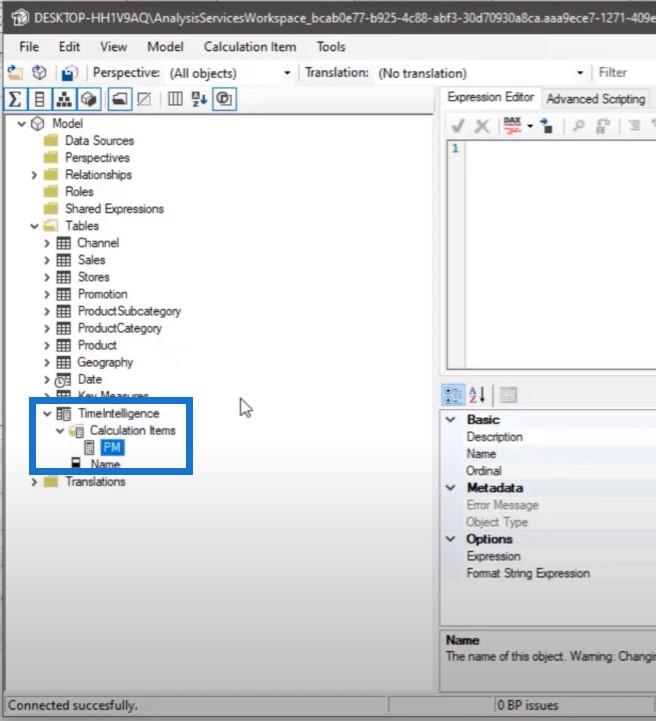Viewport: 656px width, 721px height.
Task: Expand the Channel table
Action: point(47,243)
